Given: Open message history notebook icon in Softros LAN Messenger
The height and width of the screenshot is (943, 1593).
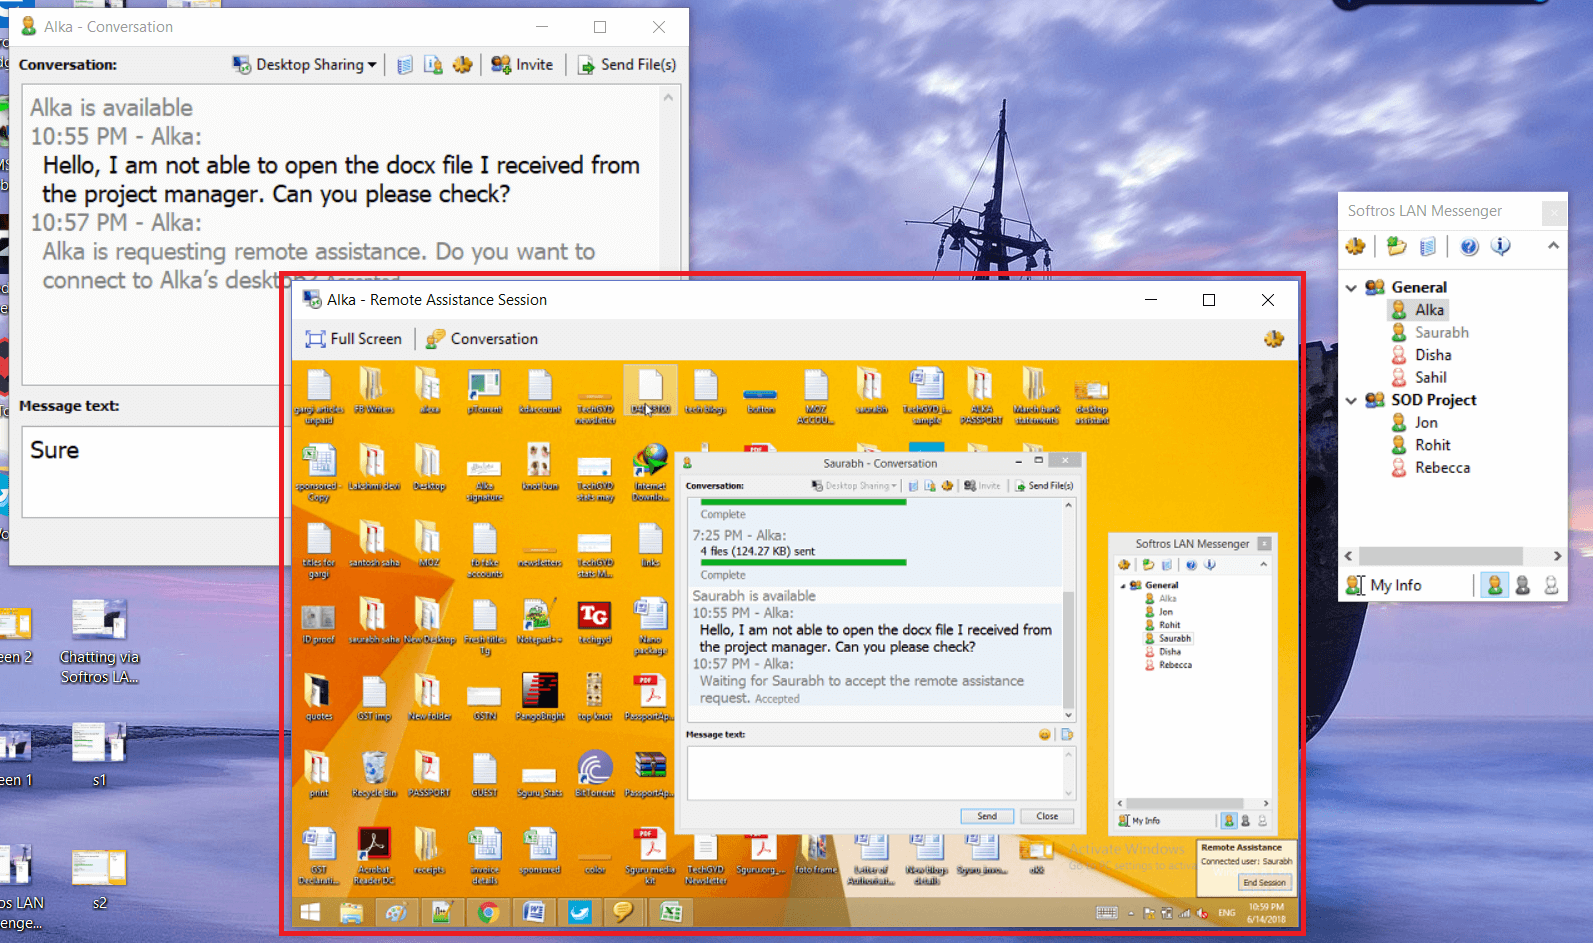Looking at the screenshot, I should coord(1428,246).
